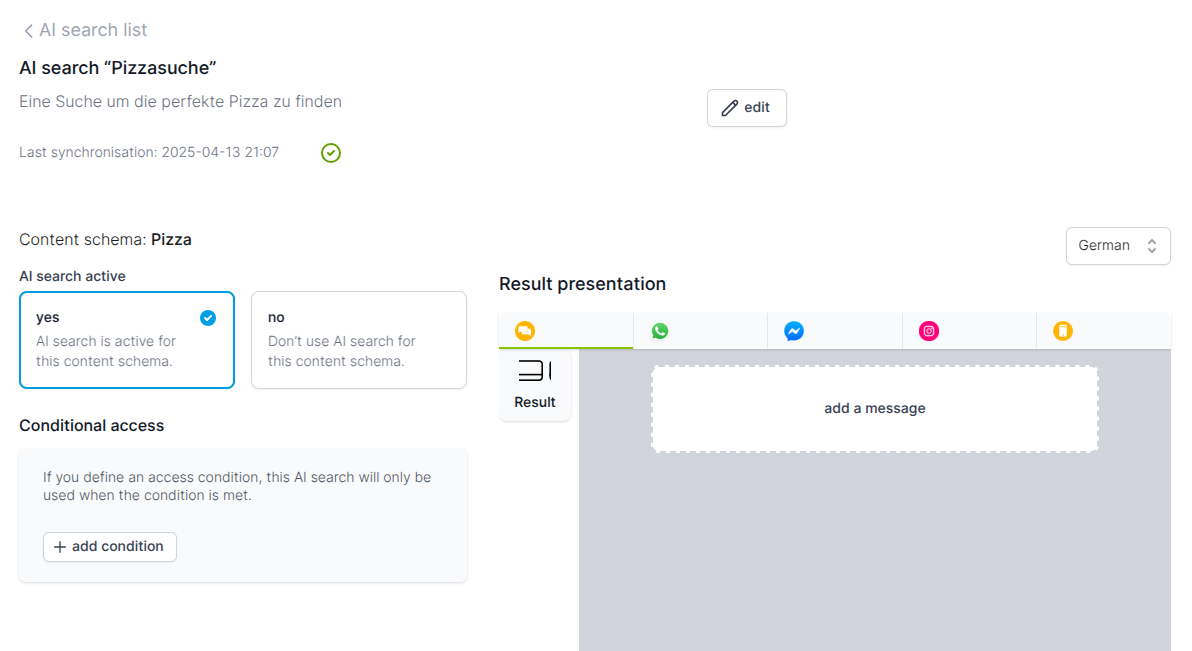
Task: Select the Facebook Messenger channel icon
Action: [x=794, y=331]
